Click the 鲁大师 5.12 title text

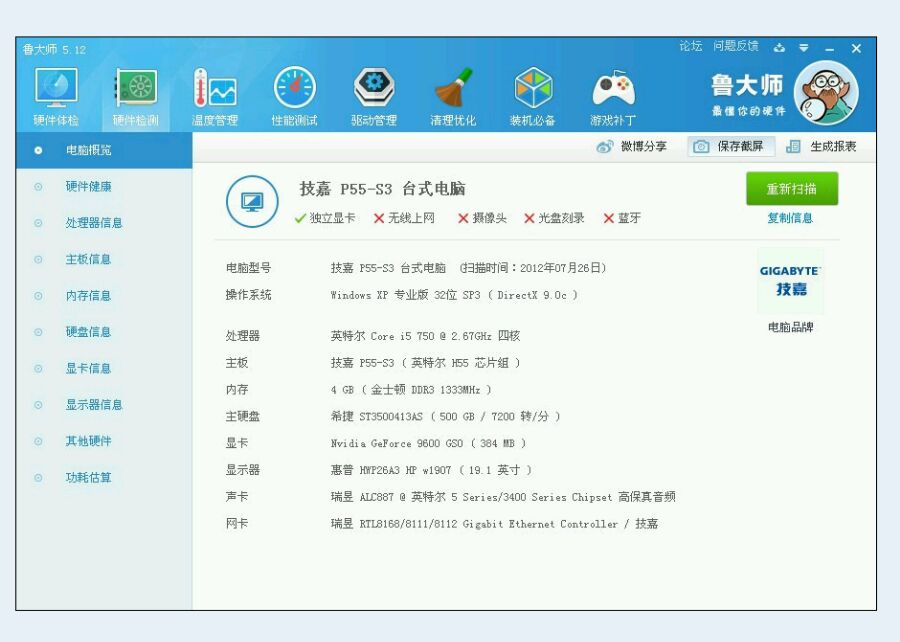(55, 49)
